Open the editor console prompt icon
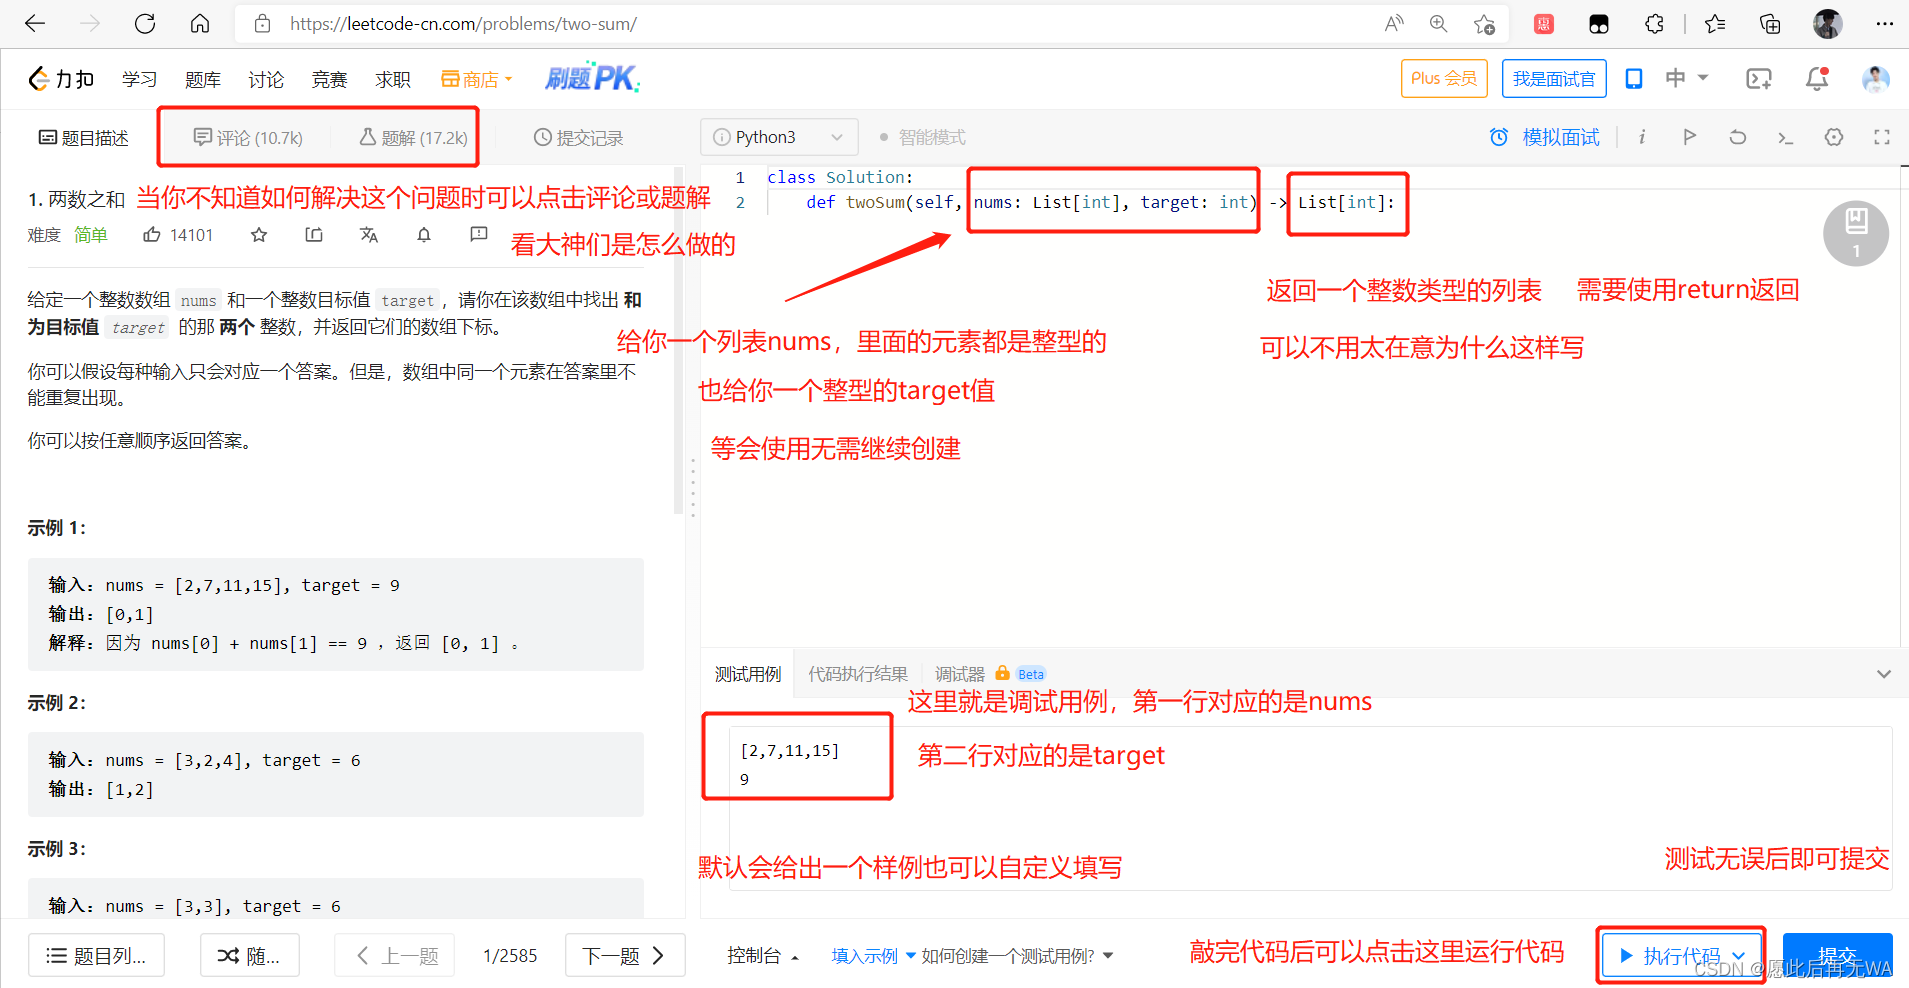Screen dimensions: 1909x988 coord(1786,138)
